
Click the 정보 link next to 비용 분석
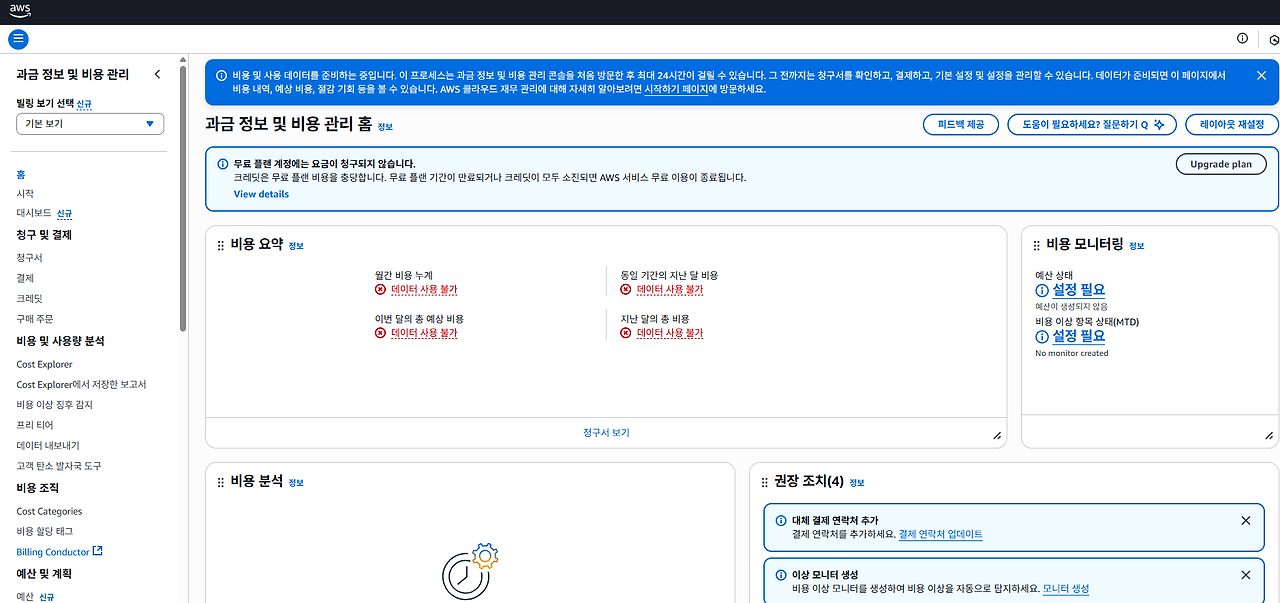click(296, 483)
